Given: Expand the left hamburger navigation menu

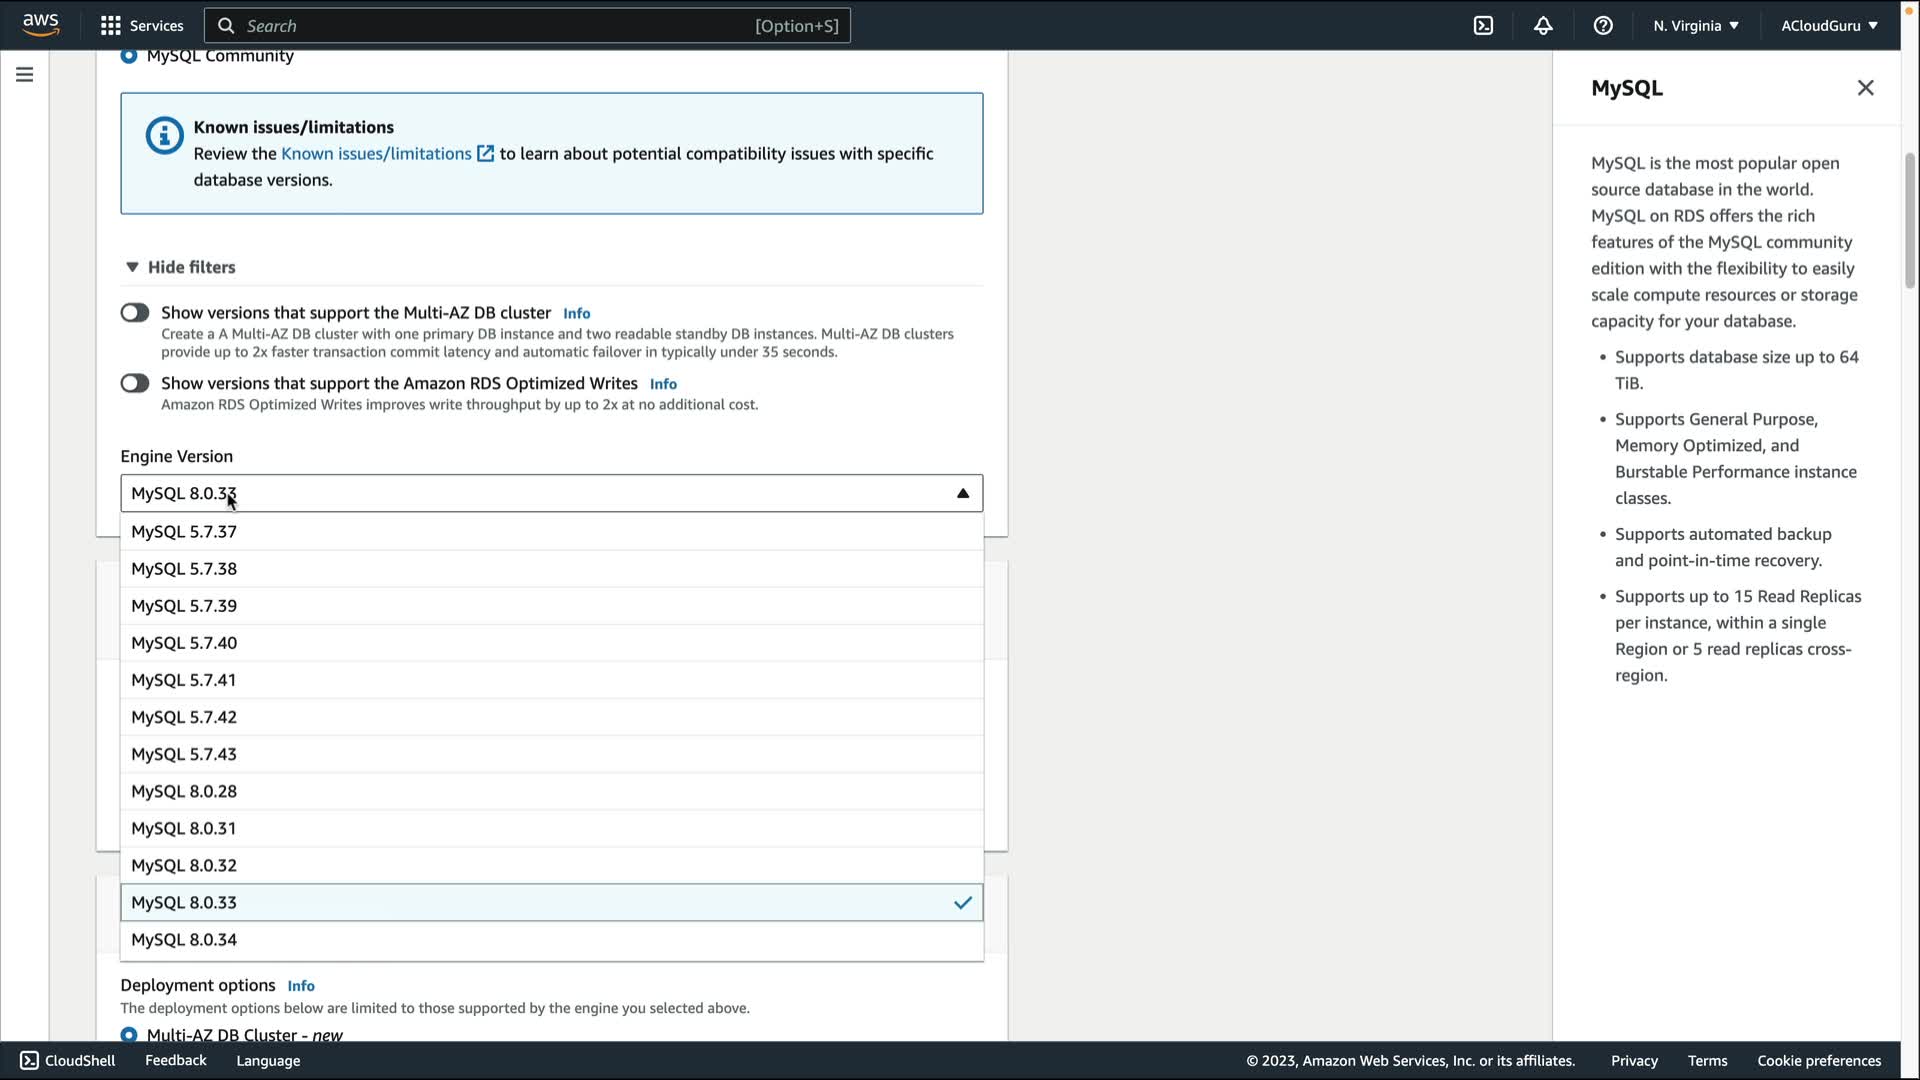Looking at the screenshot, I should coord(24,75).
